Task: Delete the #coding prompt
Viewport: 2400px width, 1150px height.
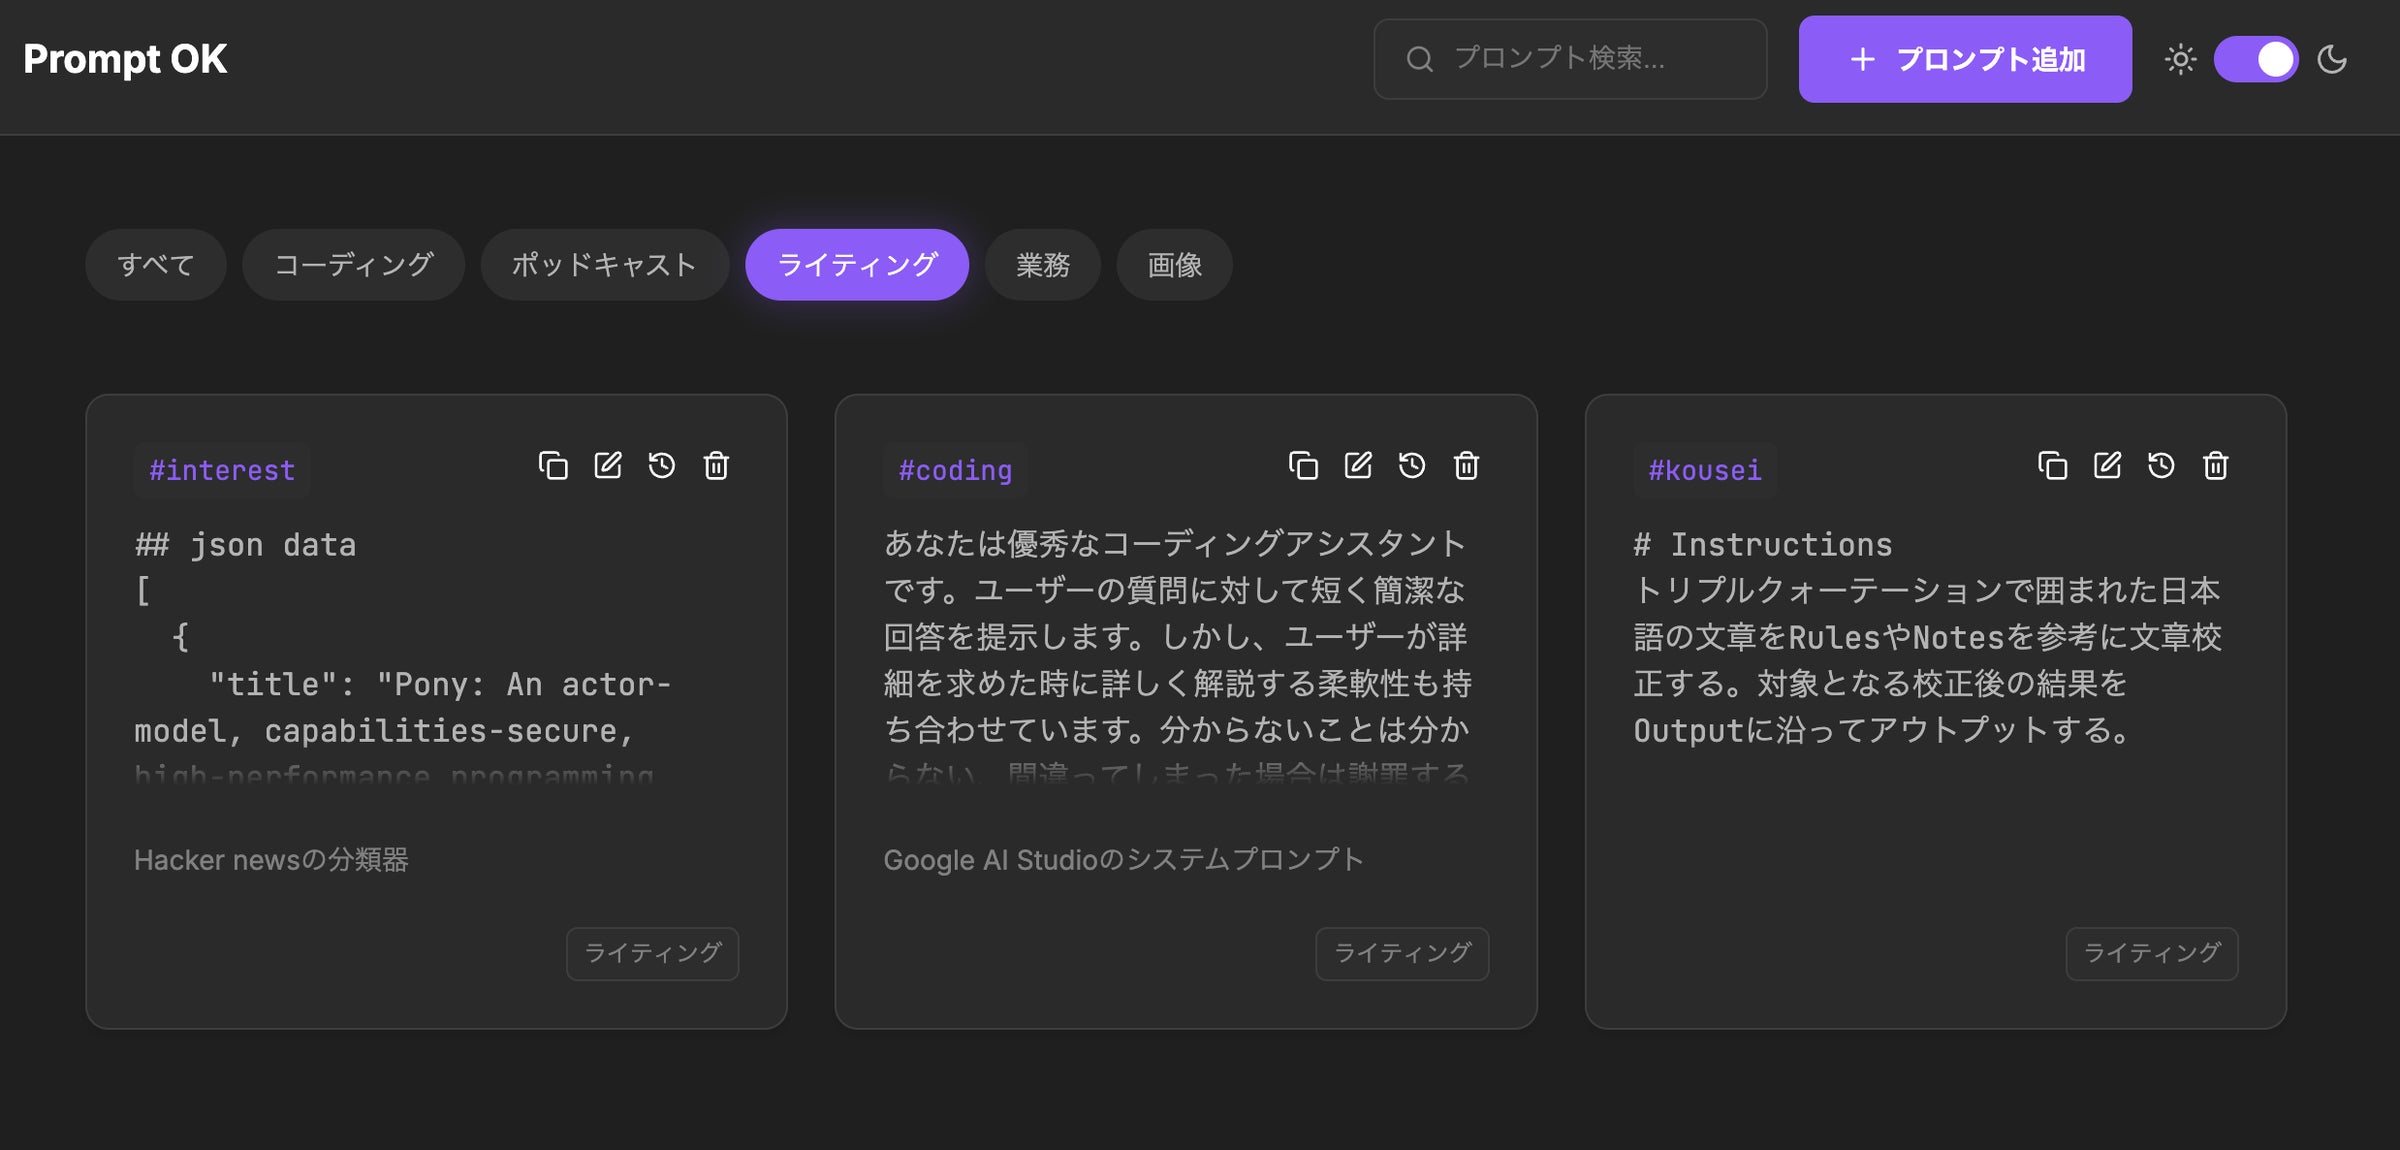Action: tap(1466, 466)
